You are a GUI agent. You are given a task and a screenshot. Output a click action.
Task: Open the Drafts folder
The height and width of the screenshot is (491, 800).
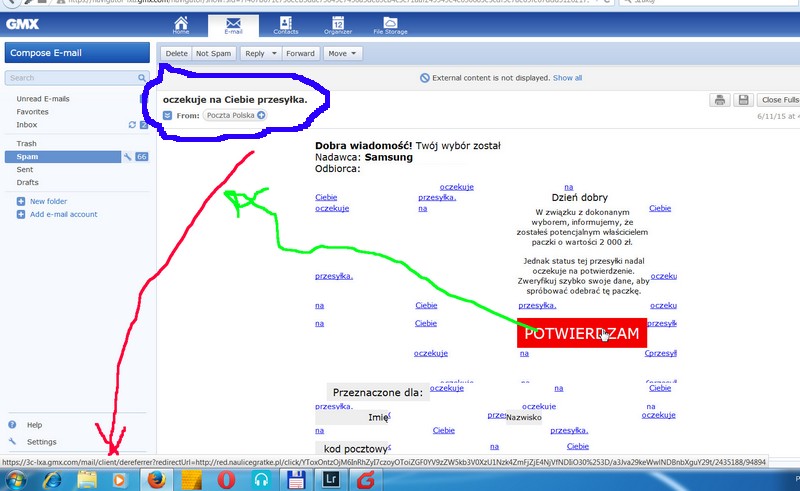pyautogui.click(x=28, y=182)
